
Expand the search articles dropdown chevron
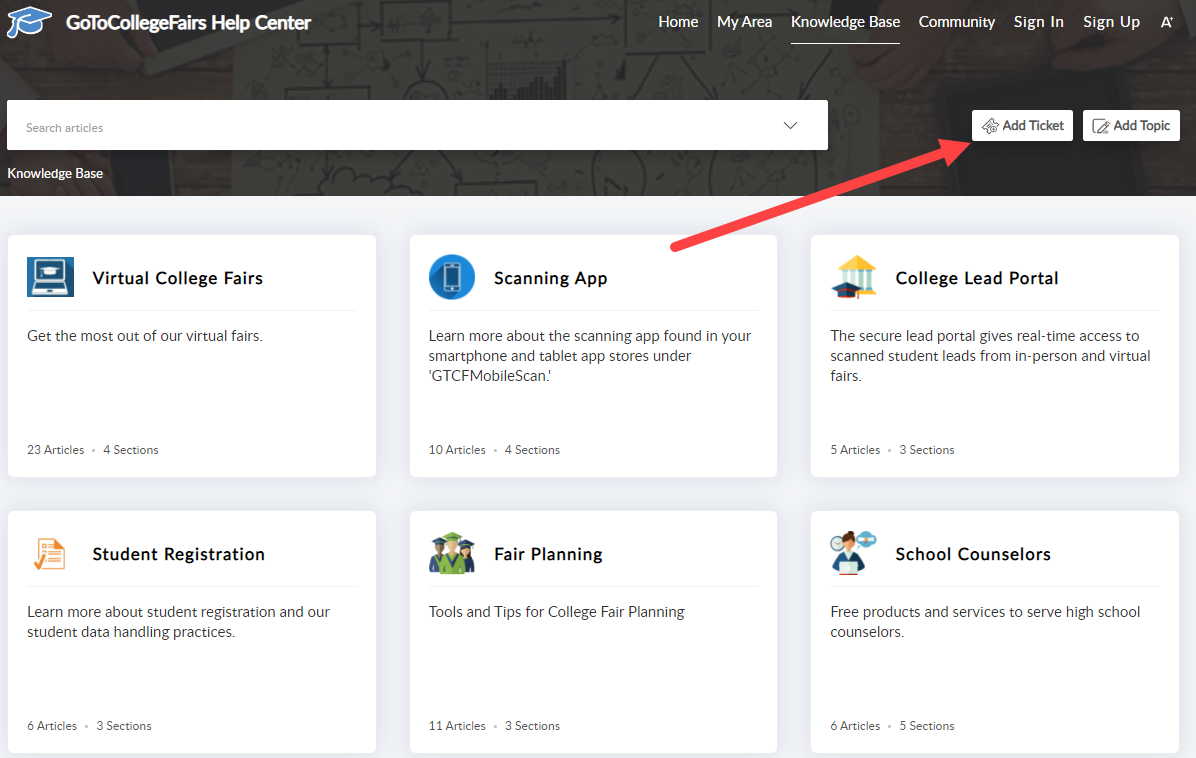pyautogui.click(x=790, y=125)
